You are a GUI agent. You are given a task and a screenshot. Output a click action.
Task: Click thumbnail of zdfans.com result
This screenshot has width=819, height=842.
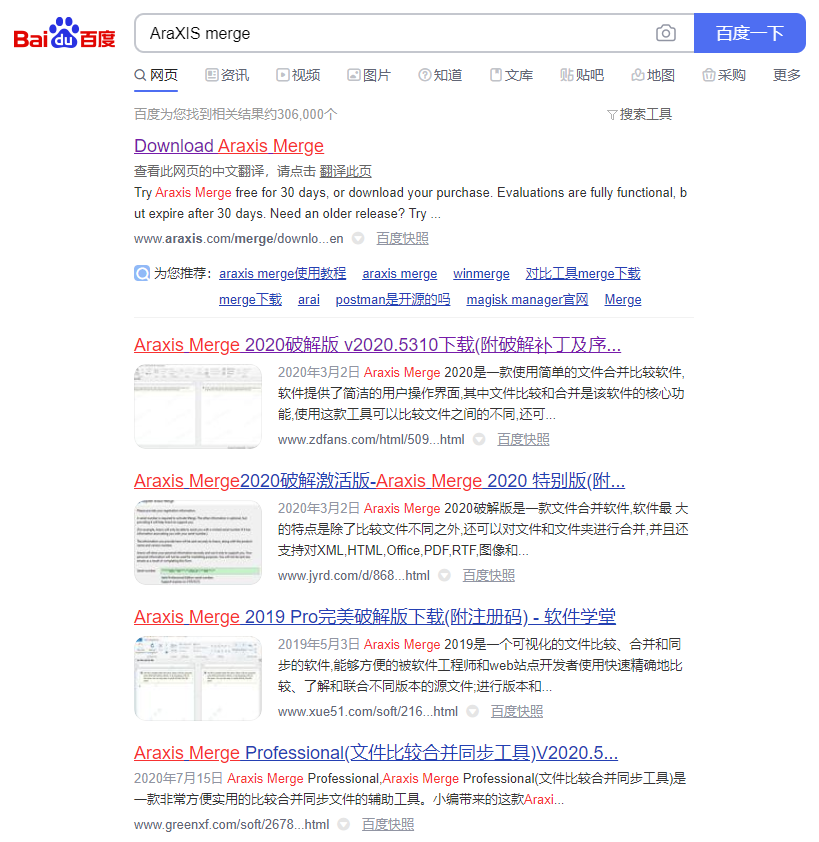(x=198, y=406)
